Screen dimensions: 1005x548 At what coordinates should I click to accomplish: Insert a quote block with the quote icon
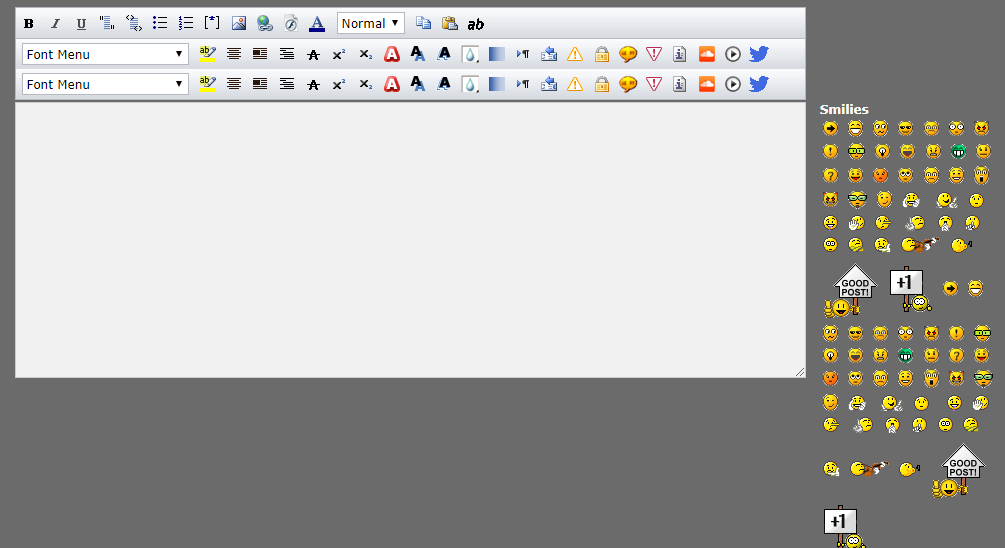[x=107, y=24]
